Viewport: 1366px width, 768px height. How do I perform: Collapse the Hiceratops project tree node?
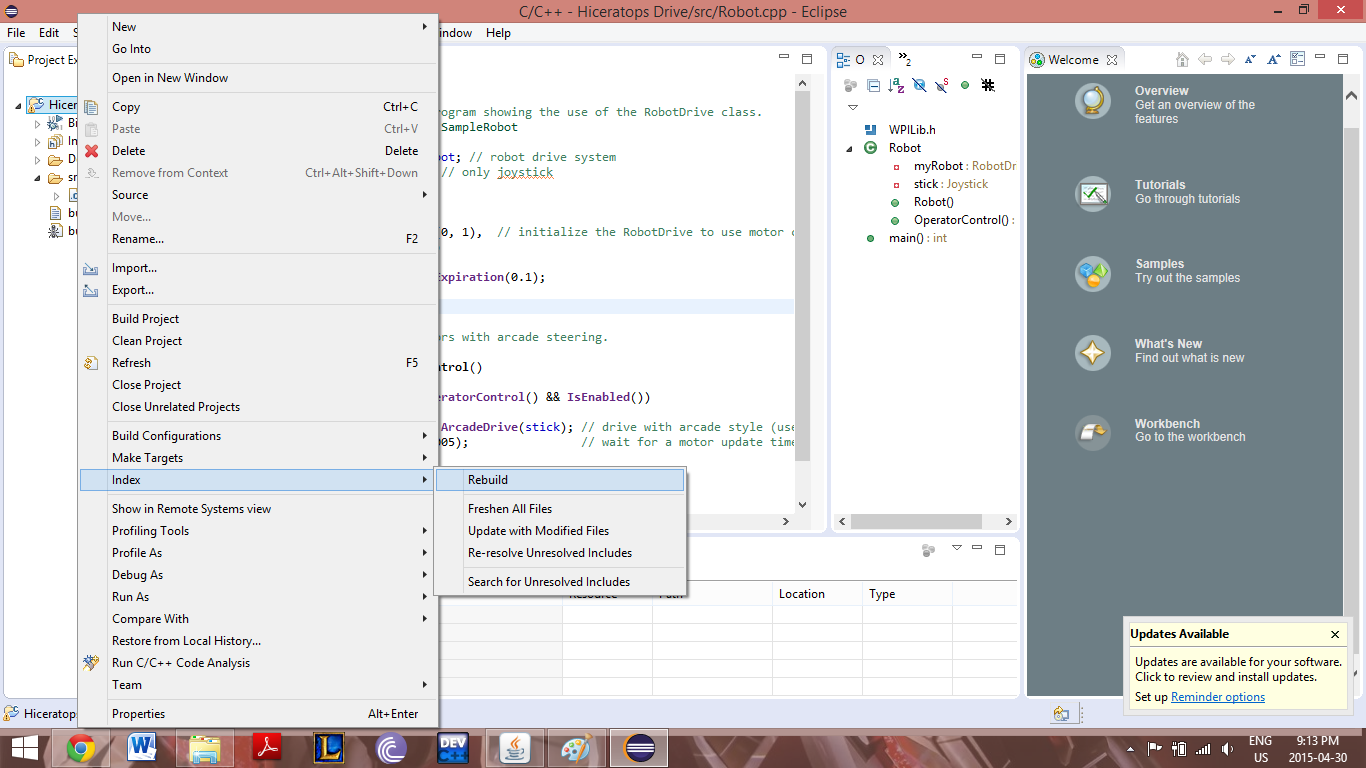point(19,105)
